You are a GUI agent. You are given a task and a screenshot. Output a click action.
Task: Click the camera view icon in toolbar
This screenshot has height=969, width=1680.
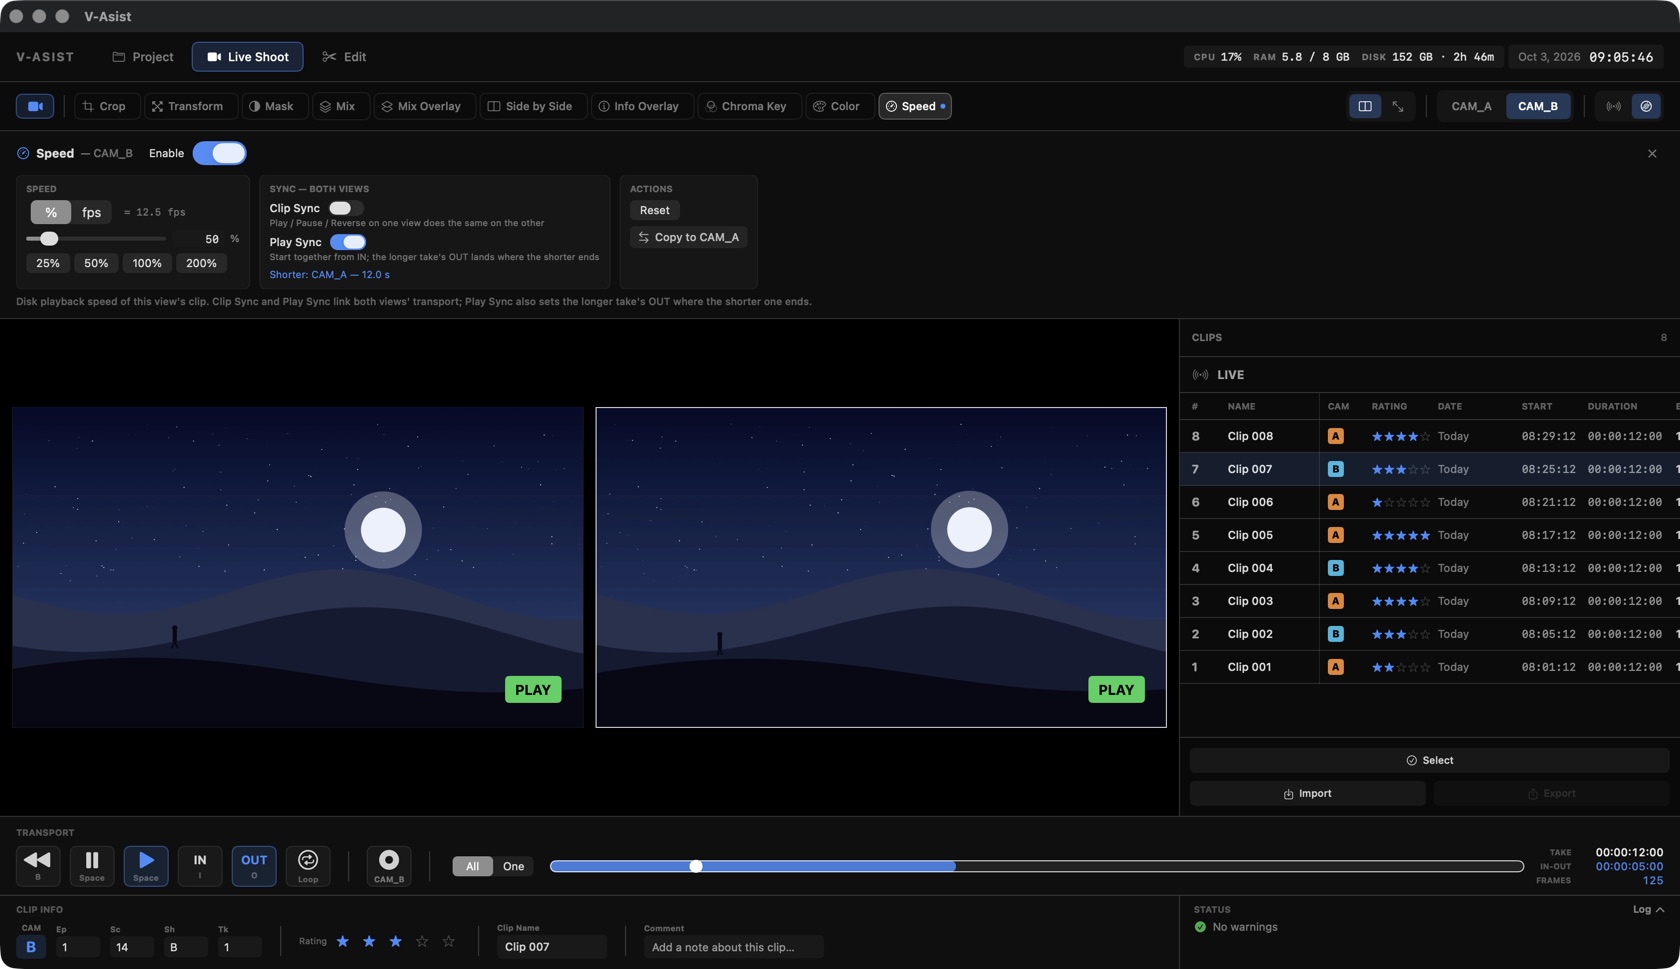click(x=35, y=106)
